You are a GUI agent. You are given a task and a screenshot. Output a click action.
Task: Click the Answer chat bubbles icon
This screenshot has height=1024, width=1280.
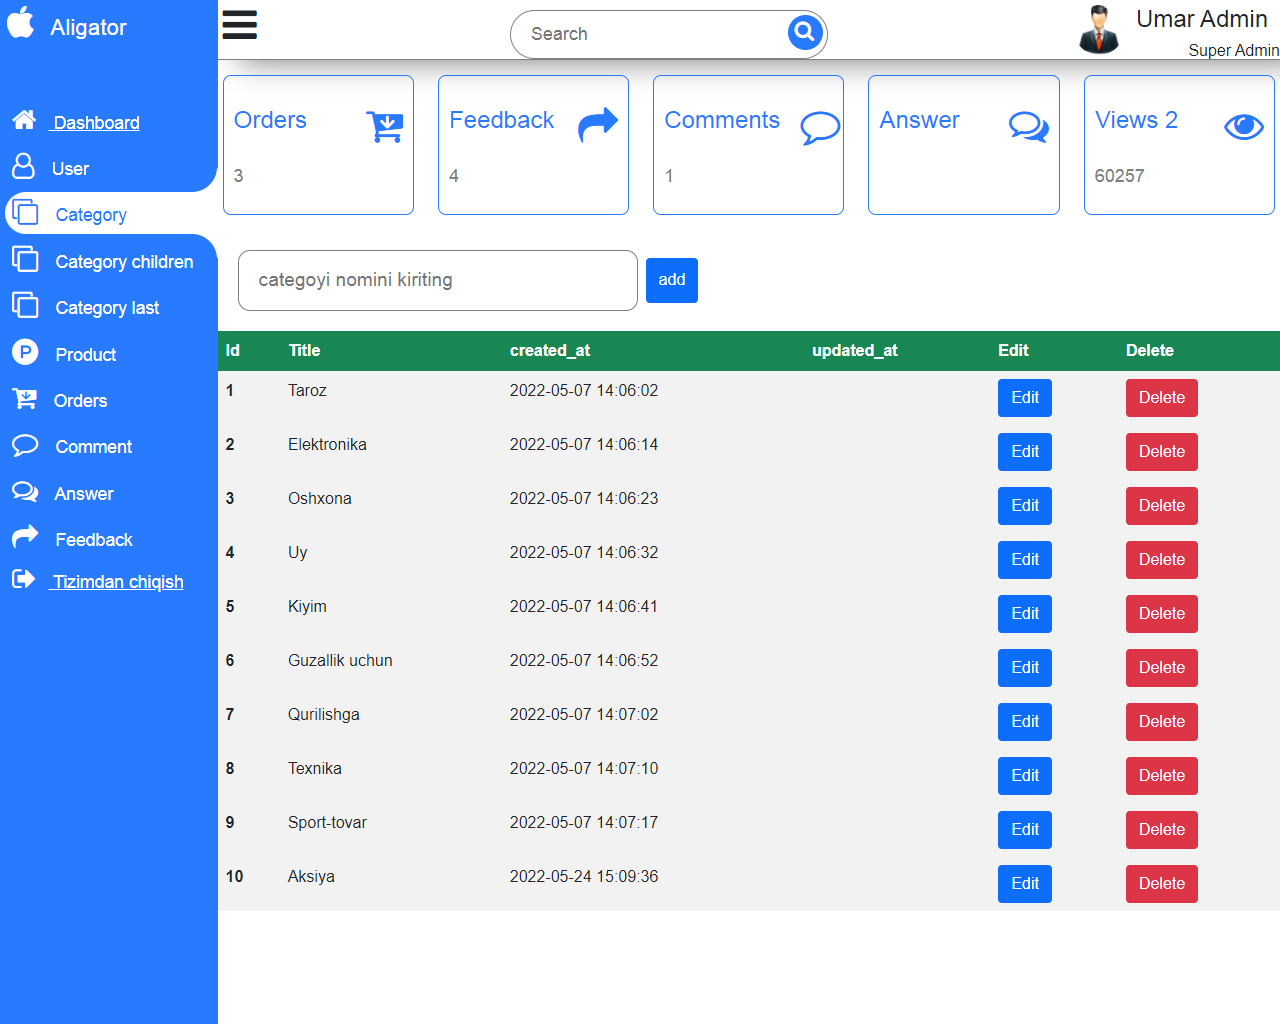click(x=1028, y=127)
